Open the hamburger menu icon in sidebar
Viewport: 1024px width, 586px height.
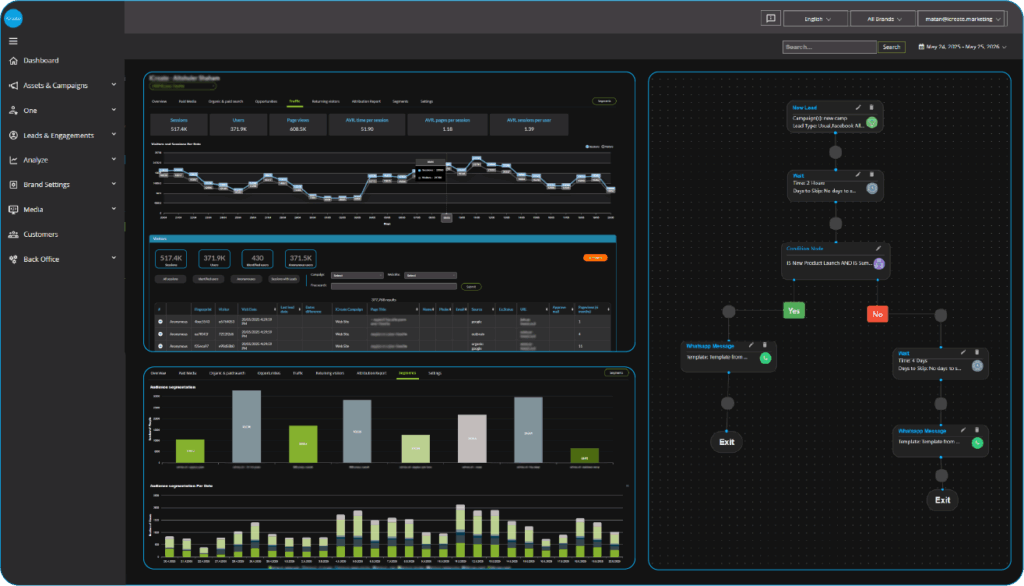(13, 41)
